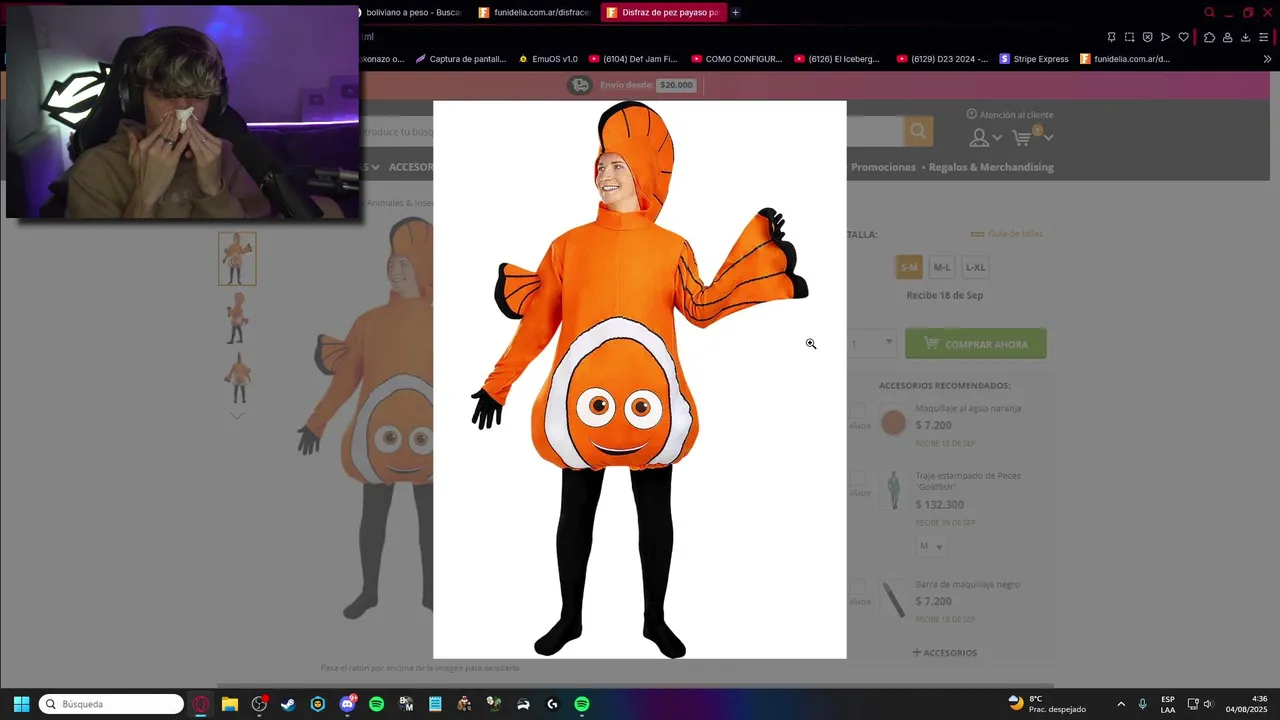Open the Windows Start menu
Viewport: 1280px width, 720px height.
(x=21, y=704)
